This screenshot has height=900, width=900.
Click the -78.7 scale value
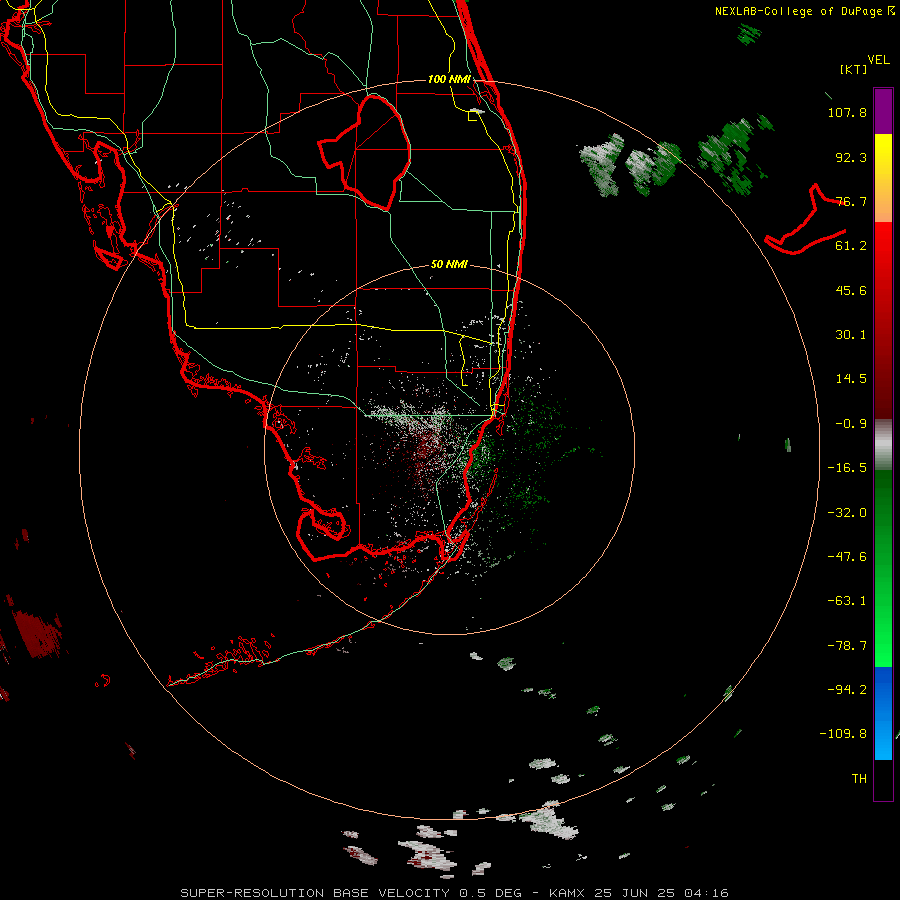point(847,646)
